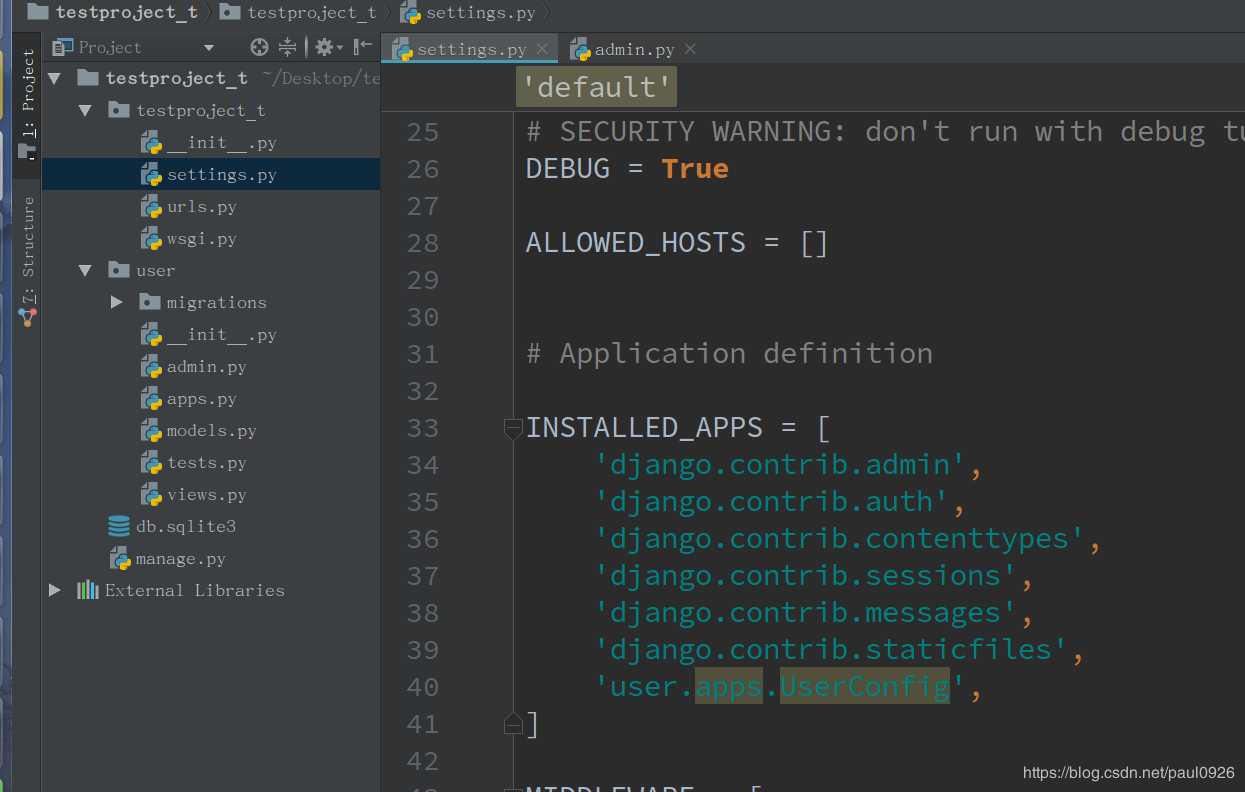Click the SECURITY WARNING comment line
This screenshot has width=1245, height=792.
click(885, 131)
